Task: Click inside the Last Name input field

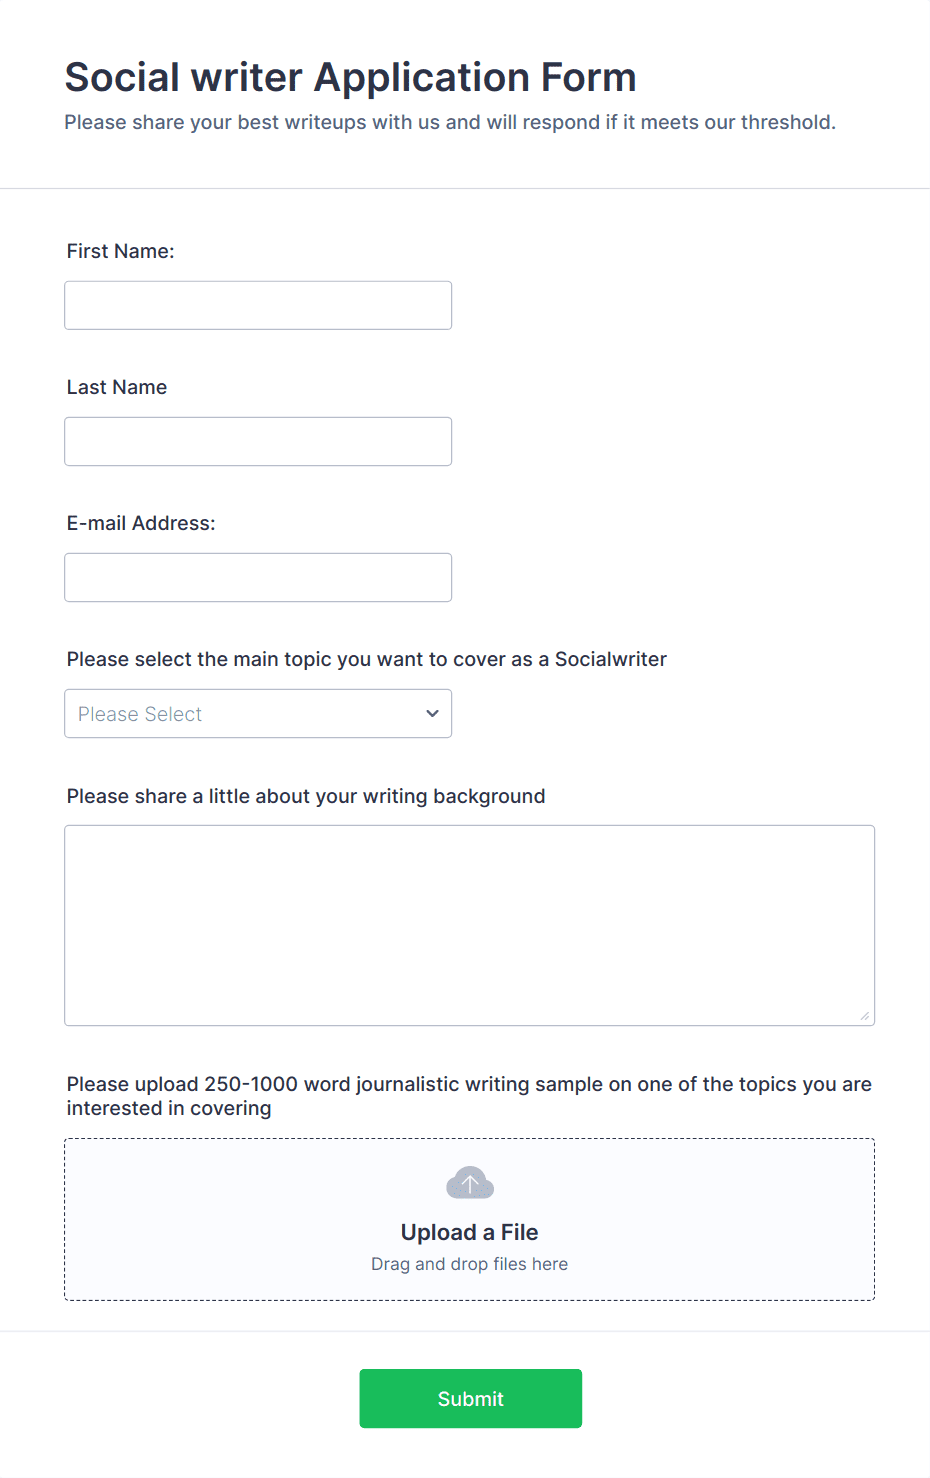Action: pos(258,441)
